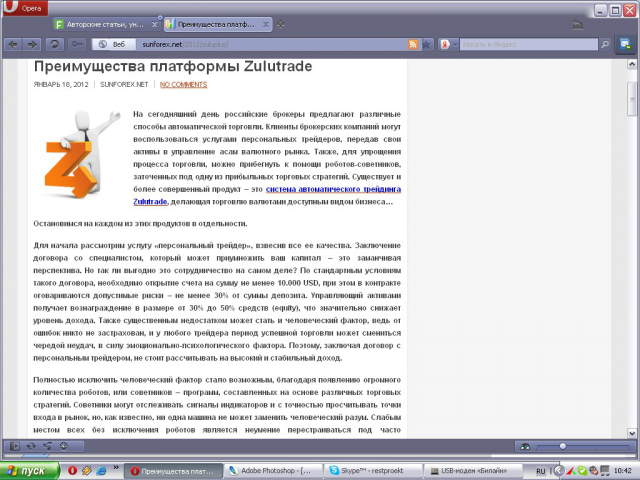640x480 pixels.
Task: Click the 'SUNFOREX.NET' author label
Action: pos(124,84)
